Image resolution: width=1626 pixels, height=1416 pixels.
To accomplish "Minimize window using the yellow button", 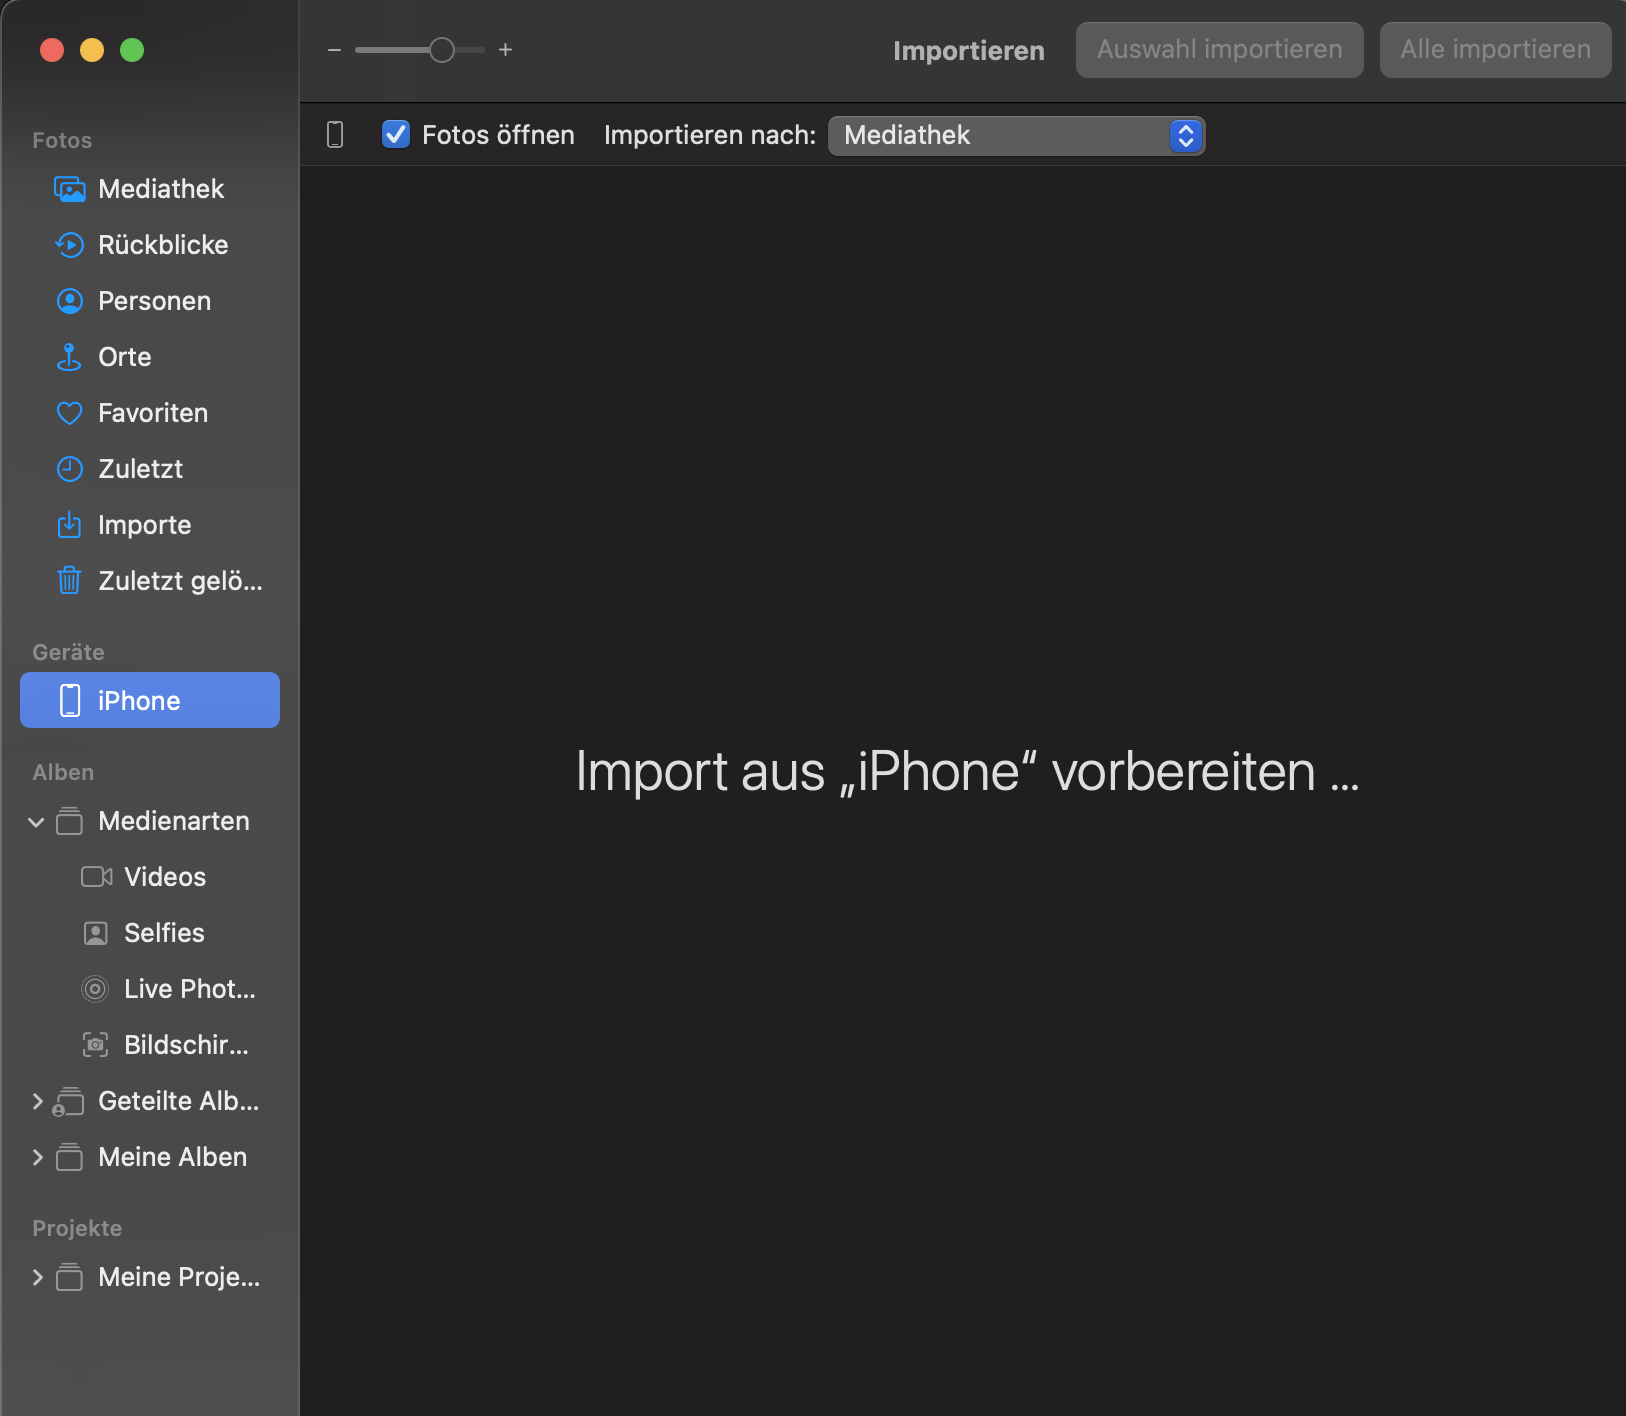I will (x=92, y=50).
